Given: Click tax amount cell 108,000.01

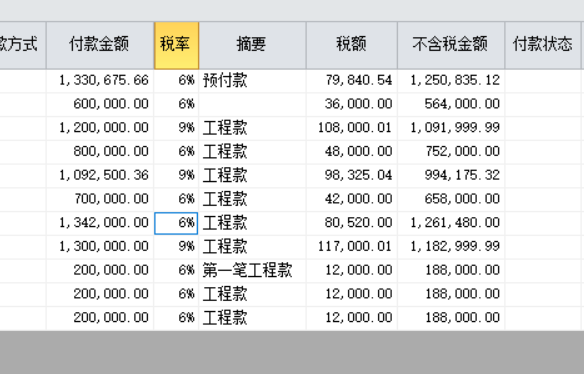Looking at the screenshot, I should (352, 128).
